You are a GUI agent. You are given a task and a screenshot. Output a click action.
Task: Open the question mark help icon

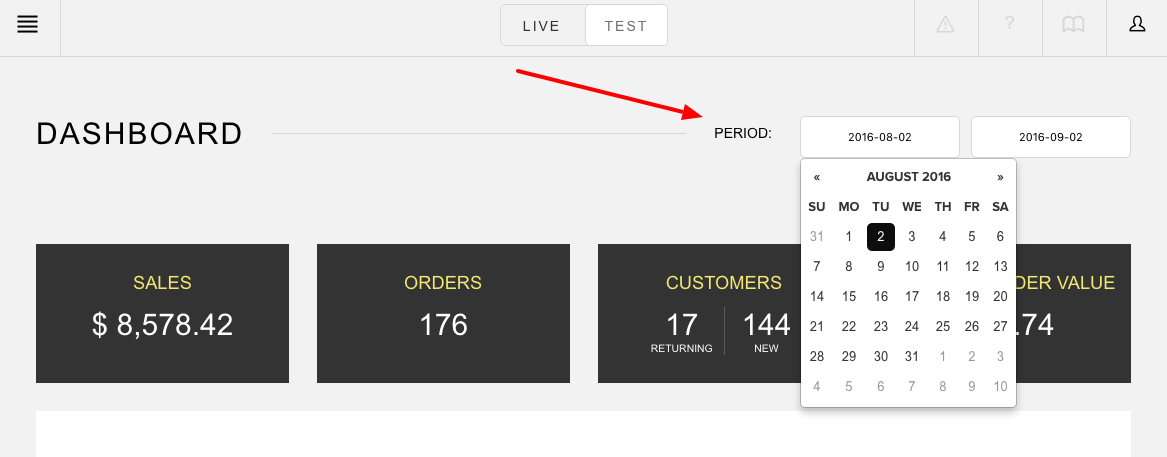[x=1009, y=24]
